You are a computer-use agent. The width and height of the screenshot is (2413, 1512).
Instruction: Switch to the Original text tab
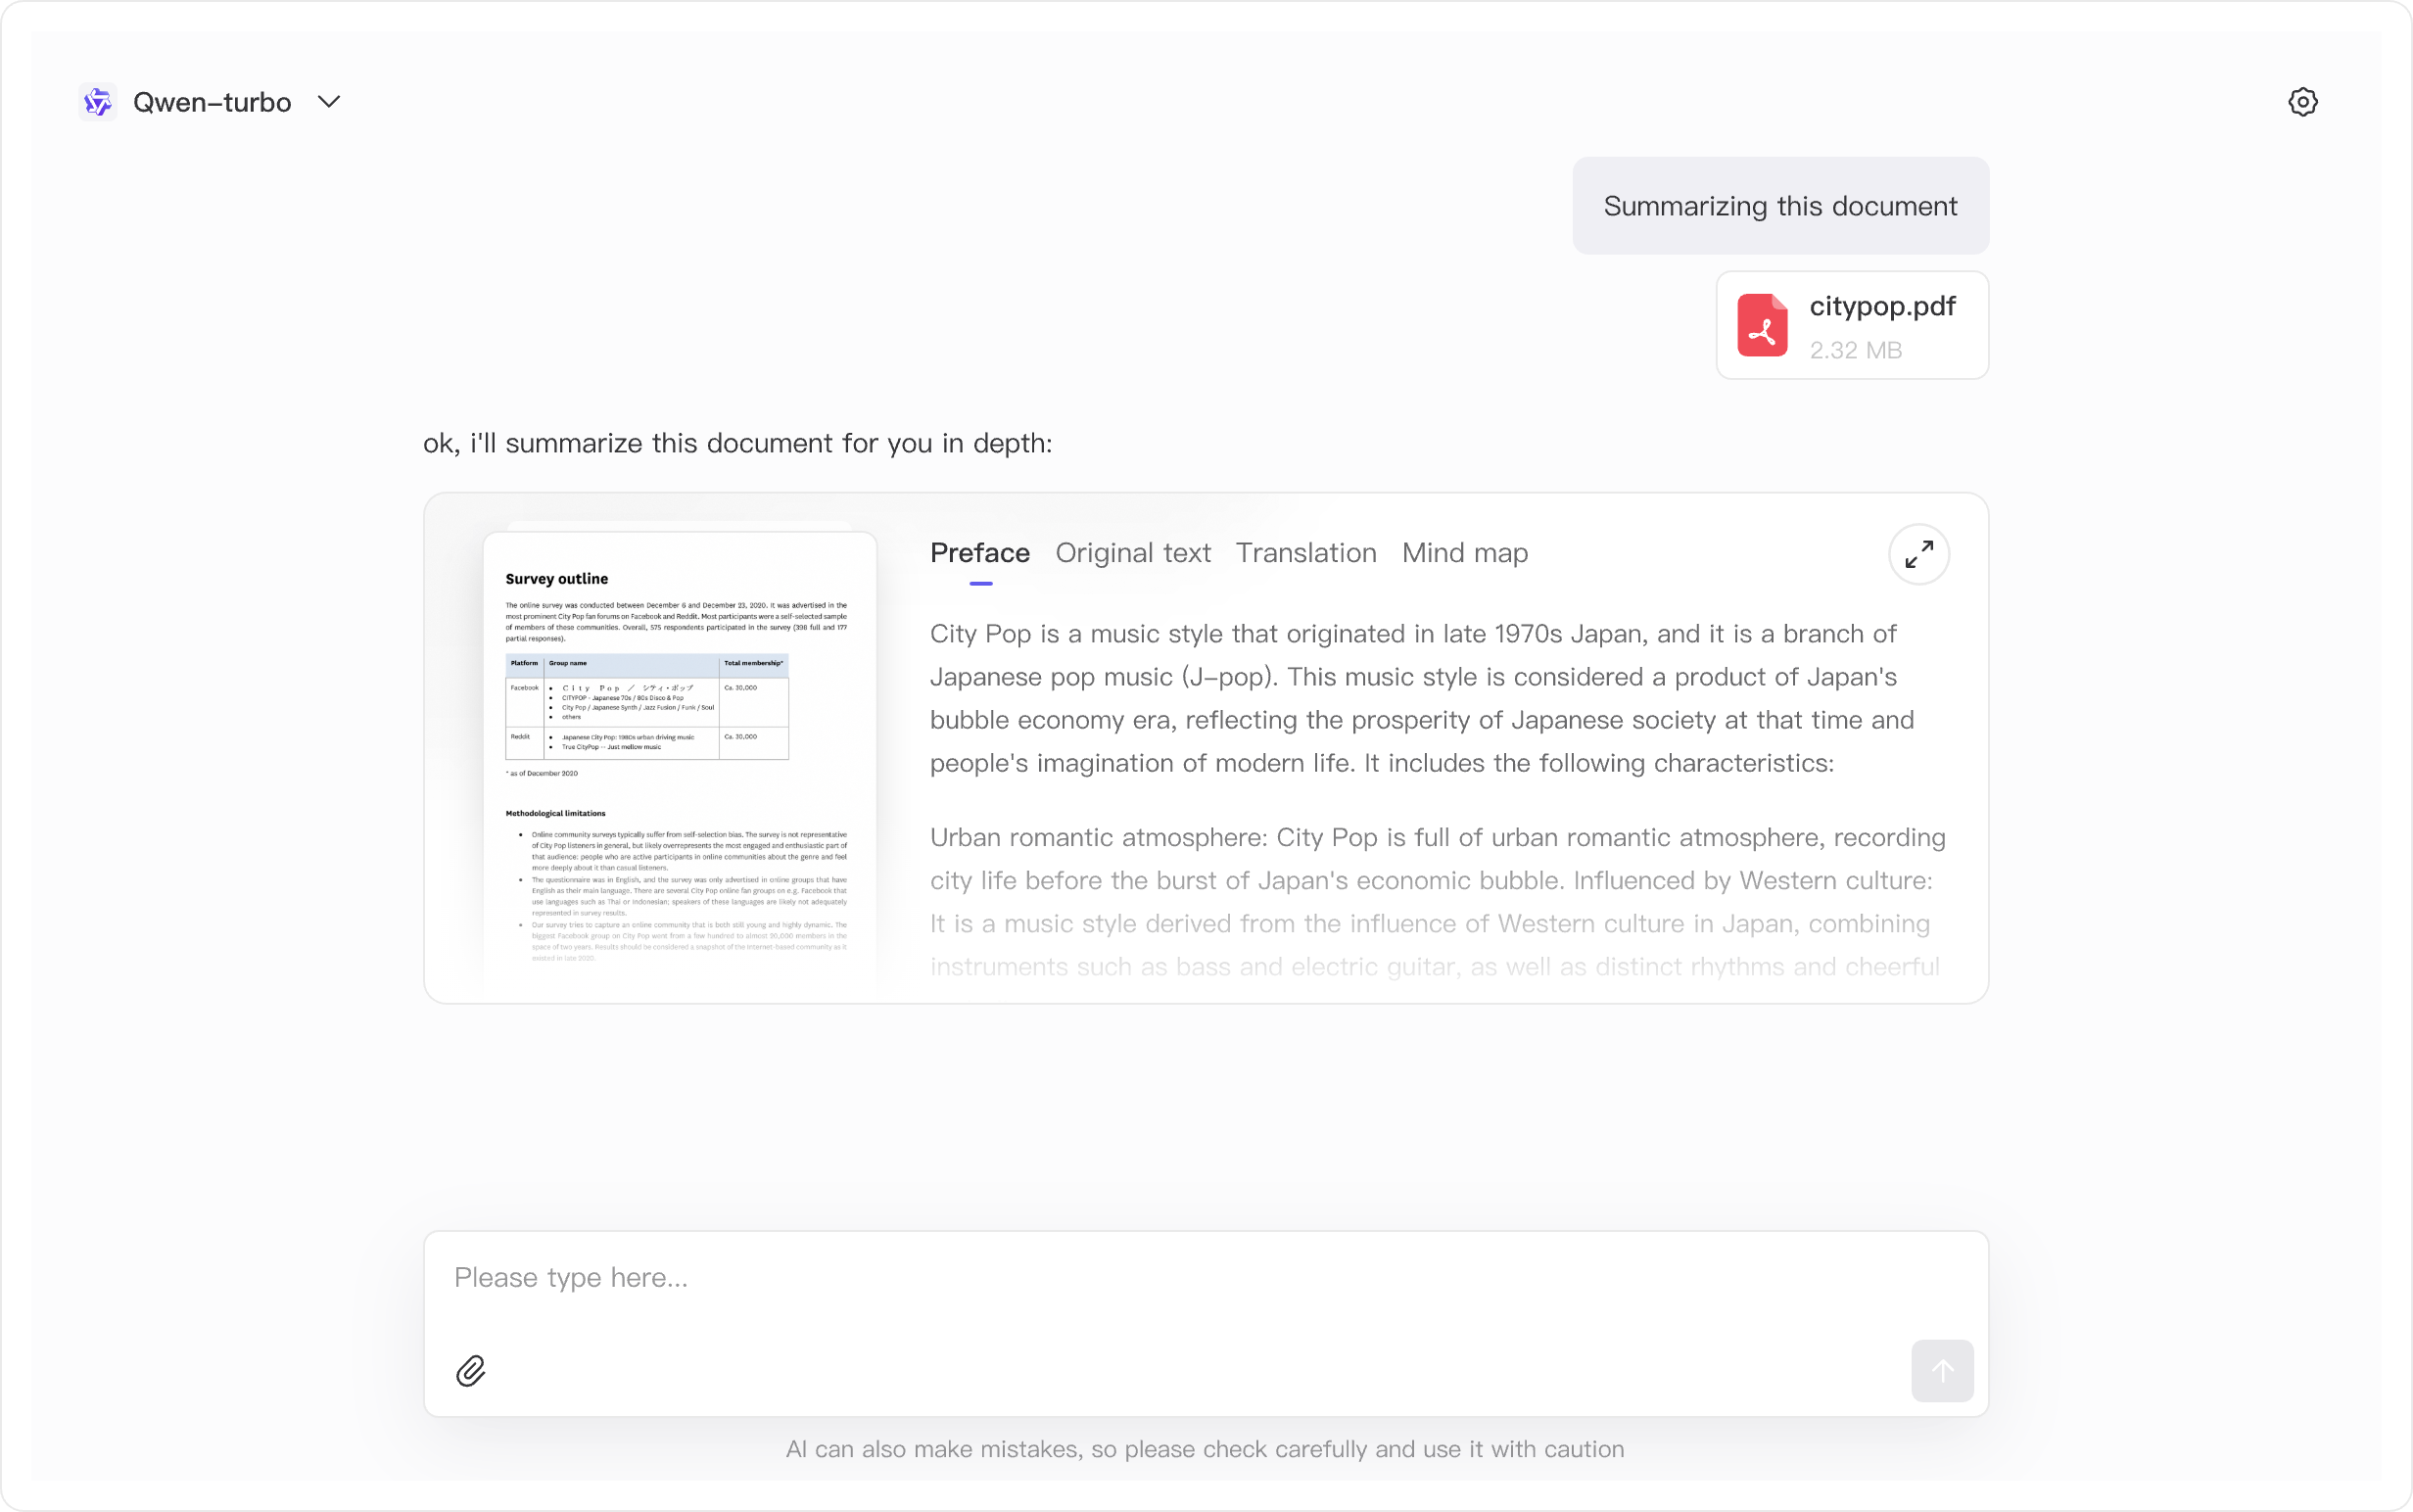coord(1132,553)
